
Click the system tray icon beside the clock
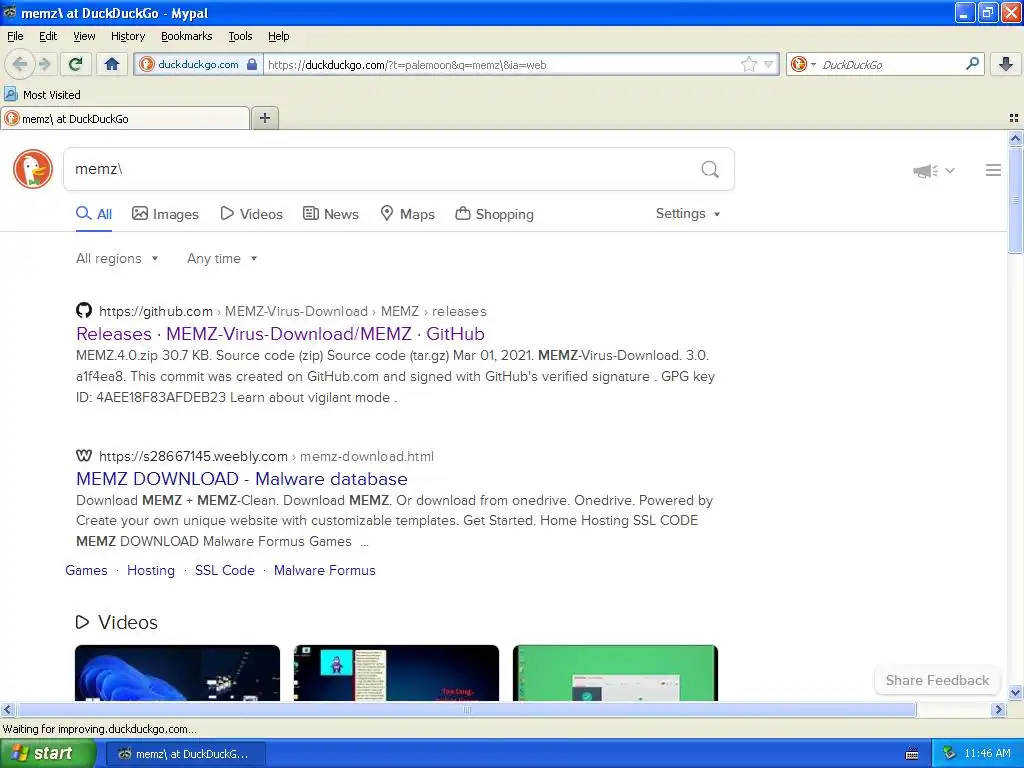950,754
